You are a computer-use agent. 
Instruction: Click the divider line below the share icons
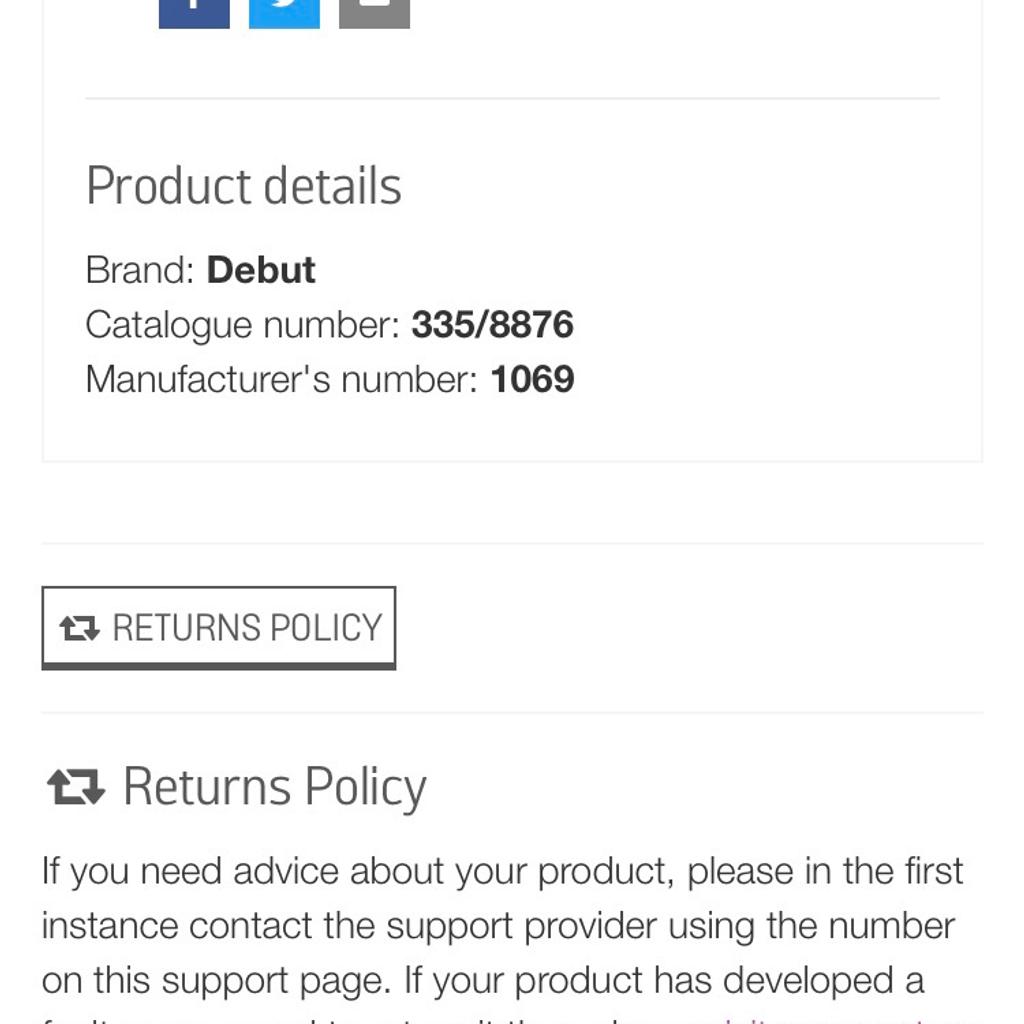[x=512, y=99]
